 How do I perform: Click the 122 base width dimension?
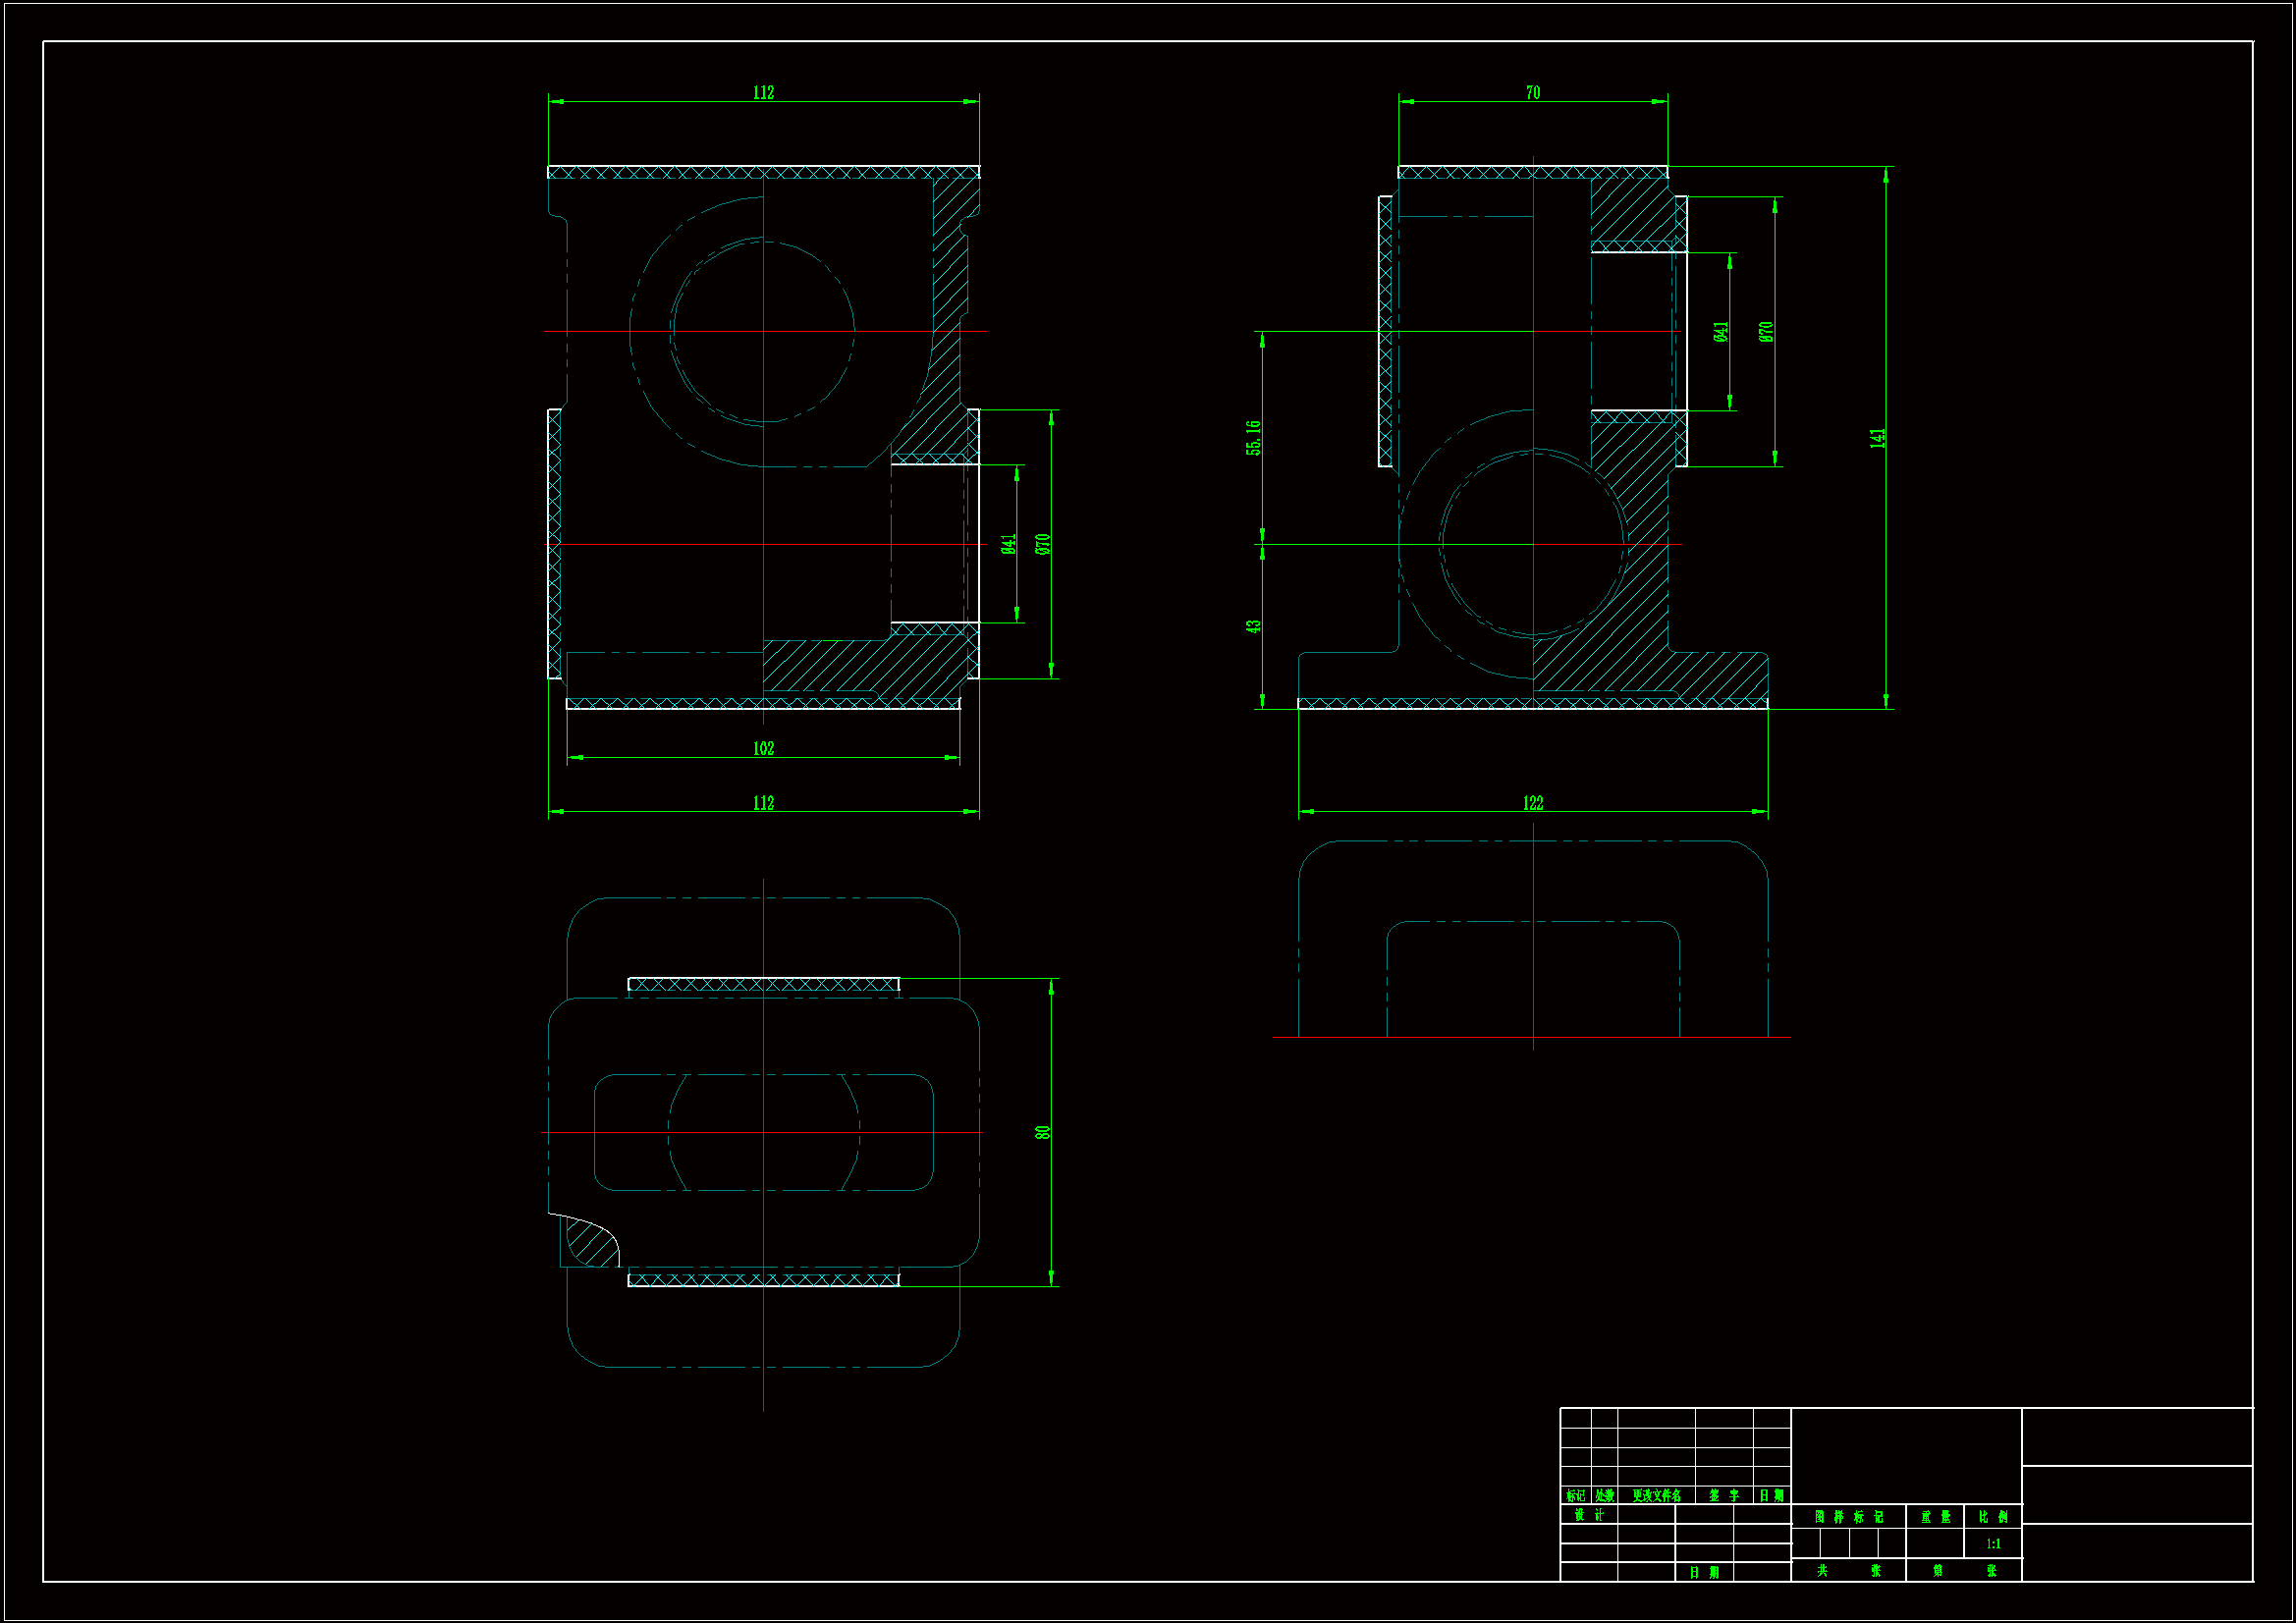tap(1532, 802)
